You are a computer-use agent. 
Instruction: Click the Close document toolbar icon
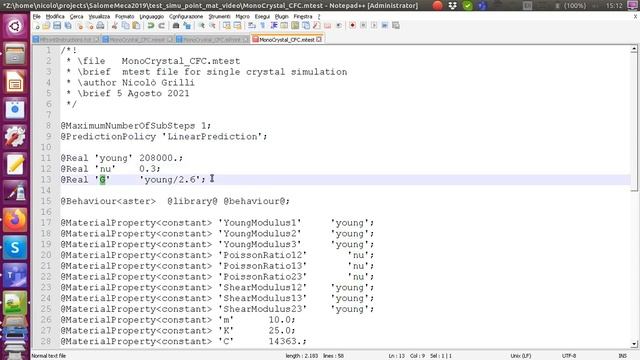click(x=80, y=26)
